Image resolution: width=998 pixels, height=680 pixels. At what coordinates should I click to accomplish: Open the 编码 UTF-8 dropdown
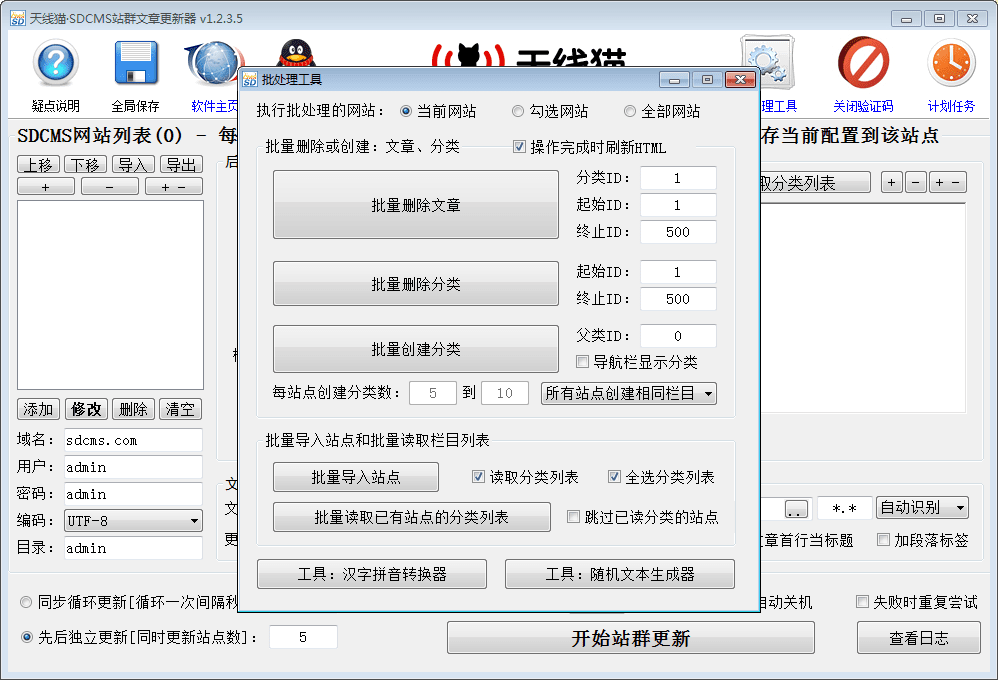tap(133, 521)
